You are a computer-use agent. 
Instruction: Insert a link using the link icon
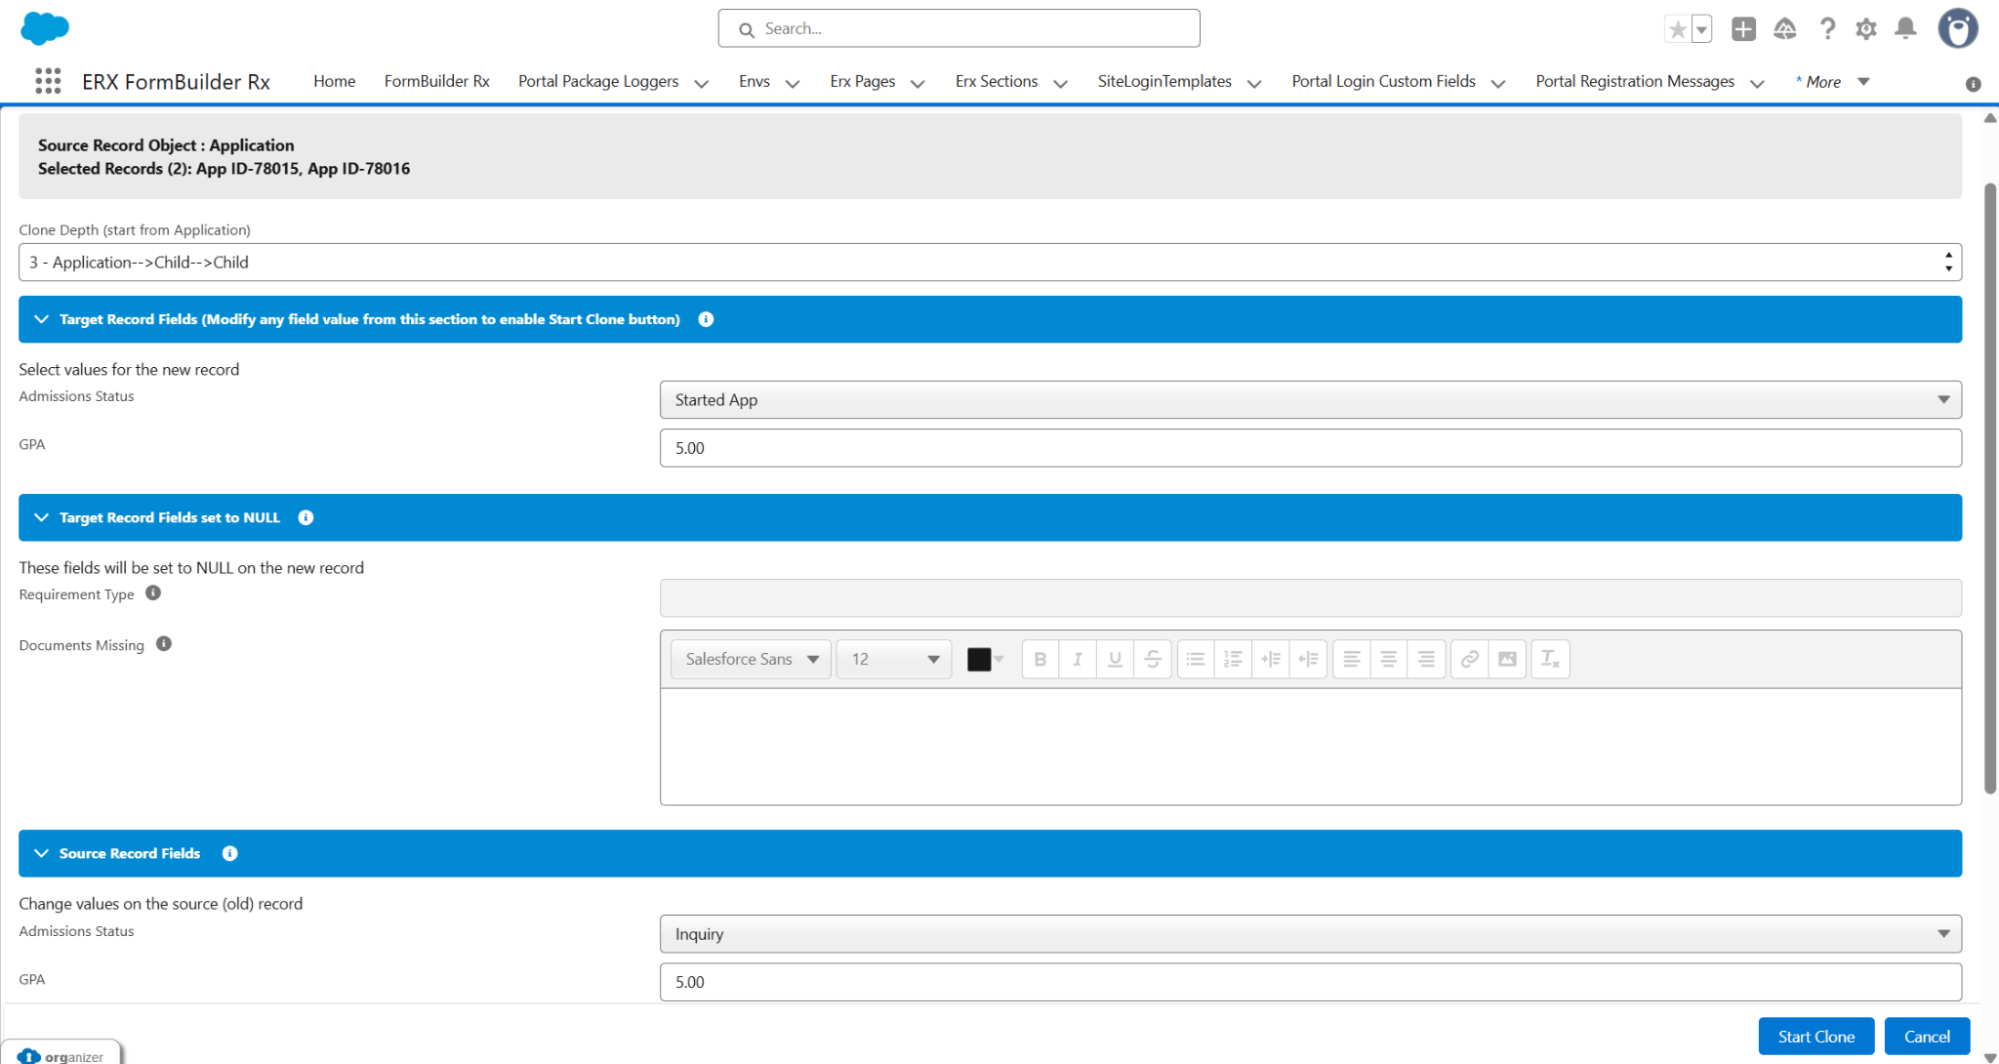pyautogui.click(x=1469, y=659)
